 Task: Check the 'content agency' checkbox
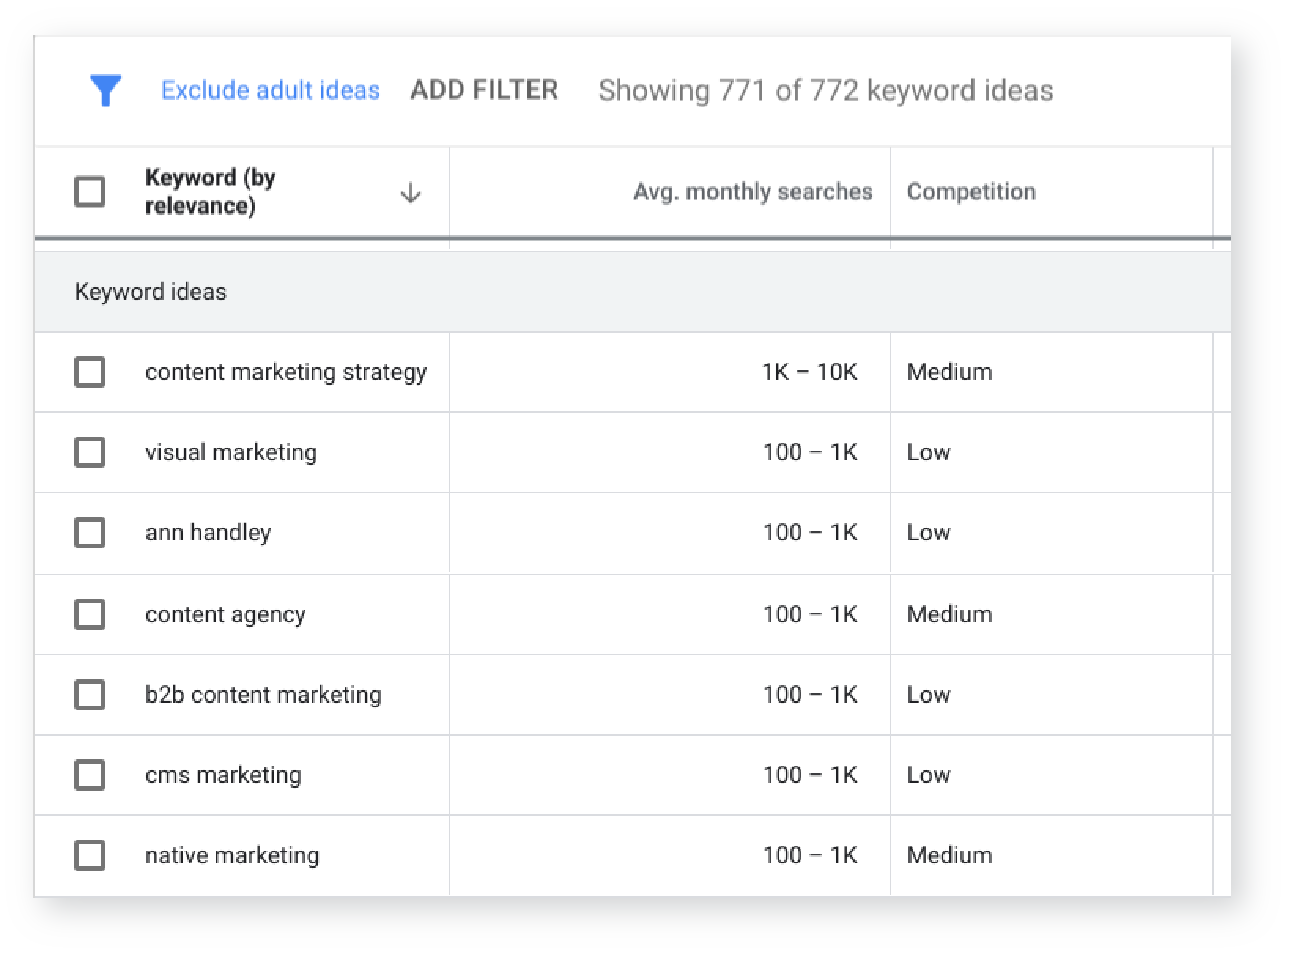pos(90,614)
